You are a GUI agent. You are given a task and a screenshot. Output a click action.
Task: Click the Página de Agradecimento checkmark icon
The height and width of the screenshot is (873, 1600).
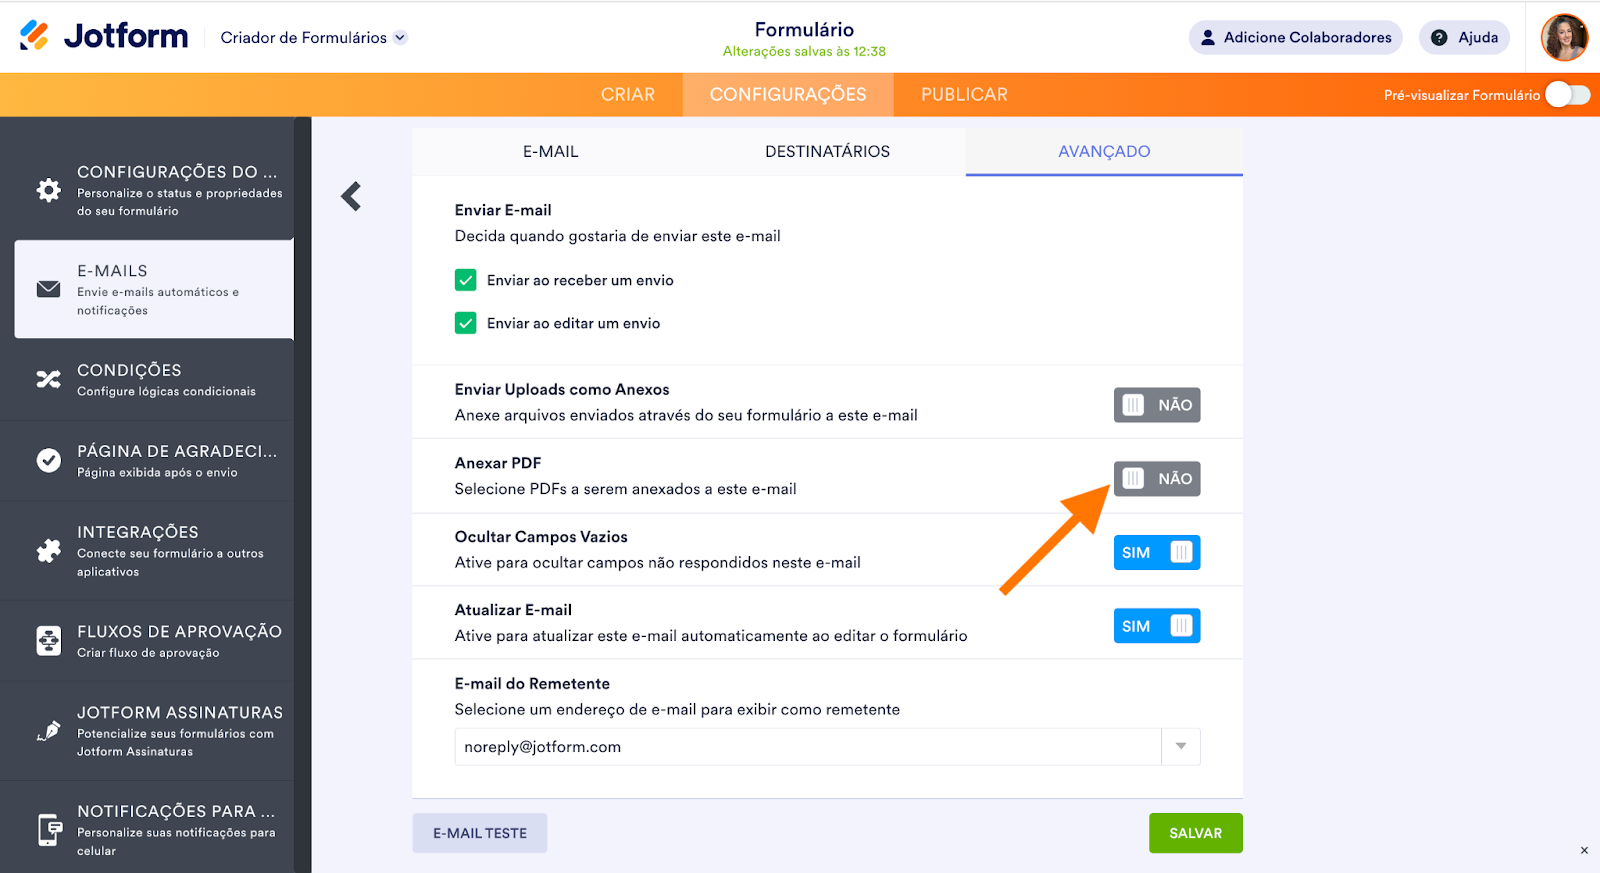48,460
